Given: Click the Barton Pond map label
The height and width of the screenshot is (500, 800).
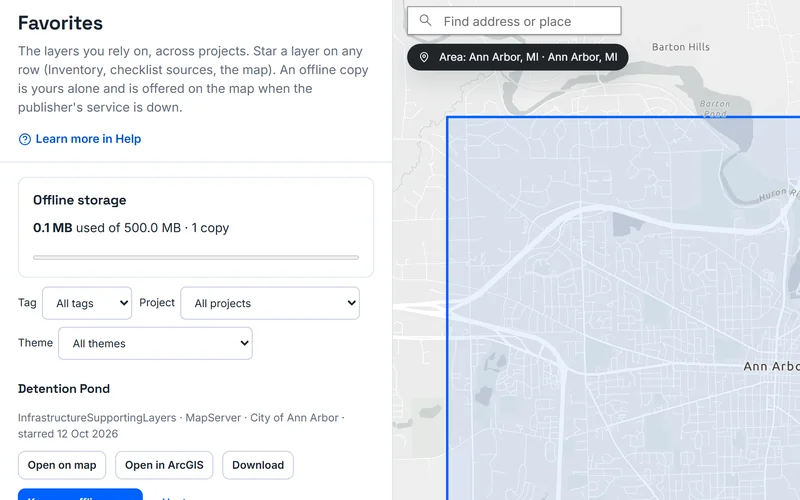Looking at the screenshot, I should pos(715,108).
